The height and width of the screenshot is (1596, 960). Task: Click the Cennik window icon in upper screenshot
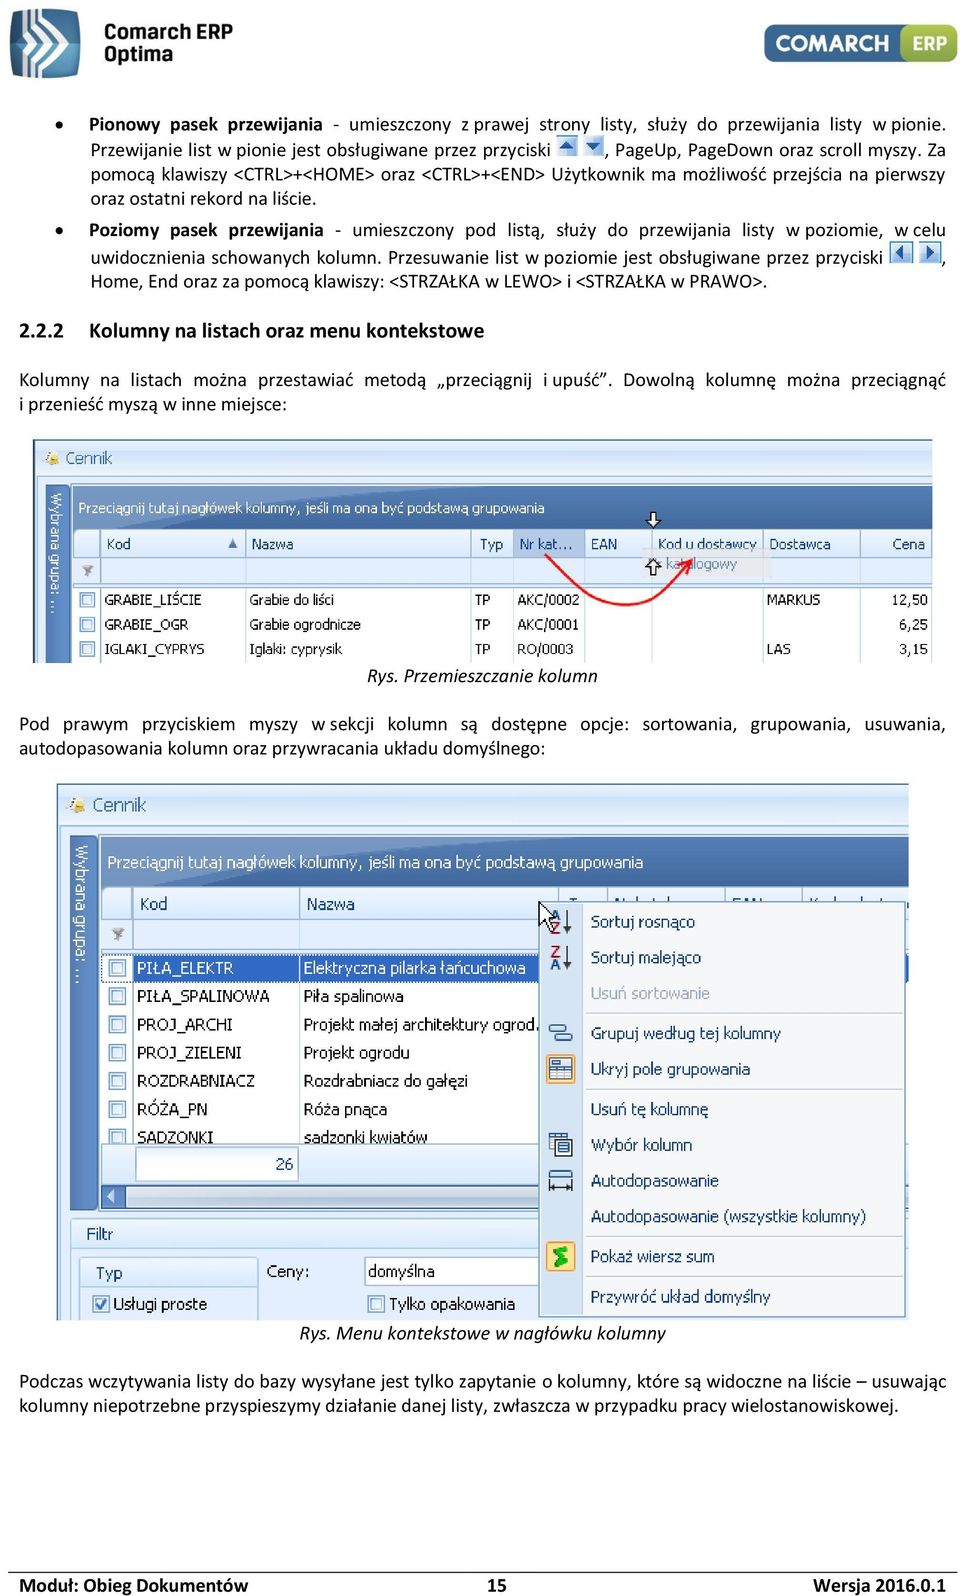(51, 458)
